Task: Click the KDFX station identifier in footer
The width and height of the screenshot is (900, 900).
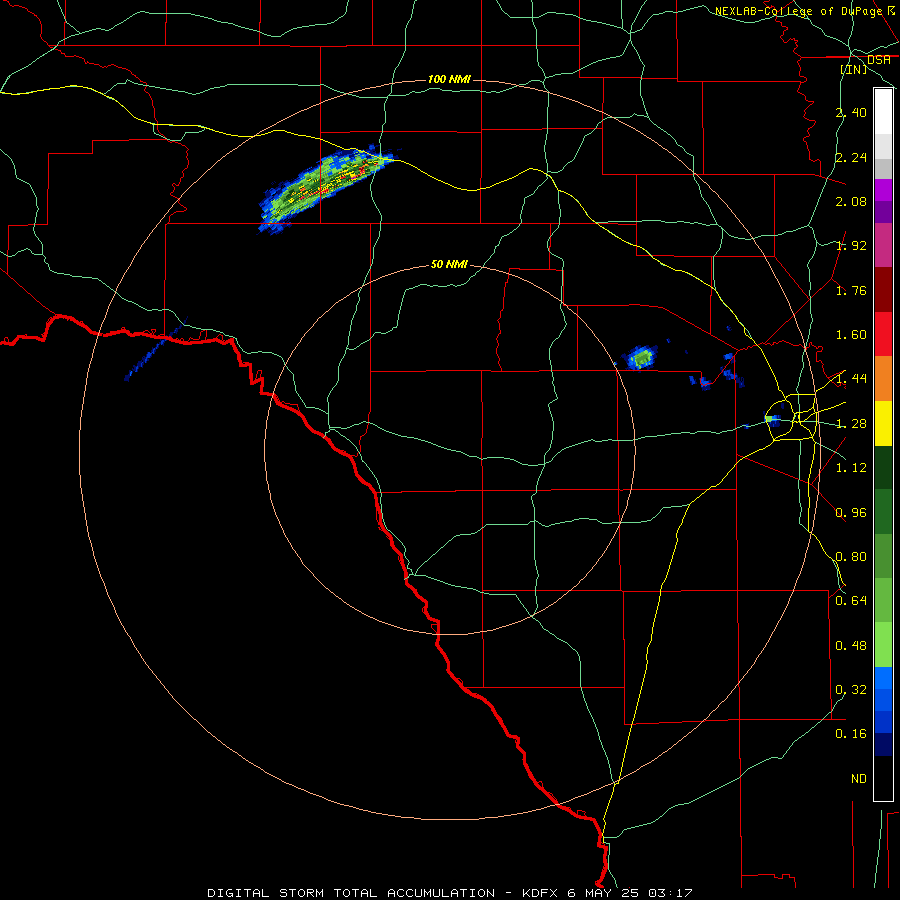Action: pyautogui.click(x=542, y=893)
